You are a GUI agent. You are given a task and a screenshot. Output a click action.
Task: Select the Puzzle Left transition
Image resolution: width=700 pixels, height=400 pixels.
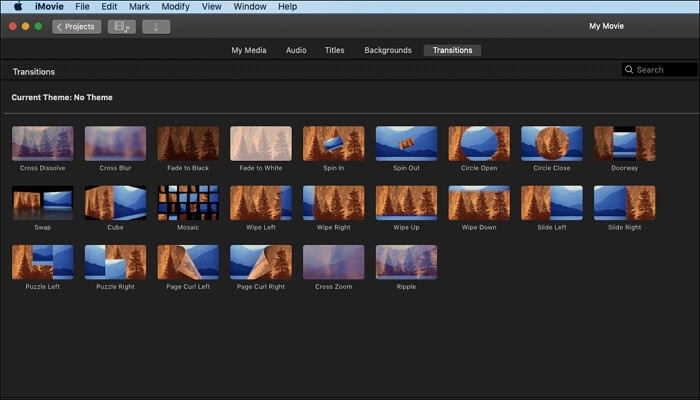pos(42,262)
